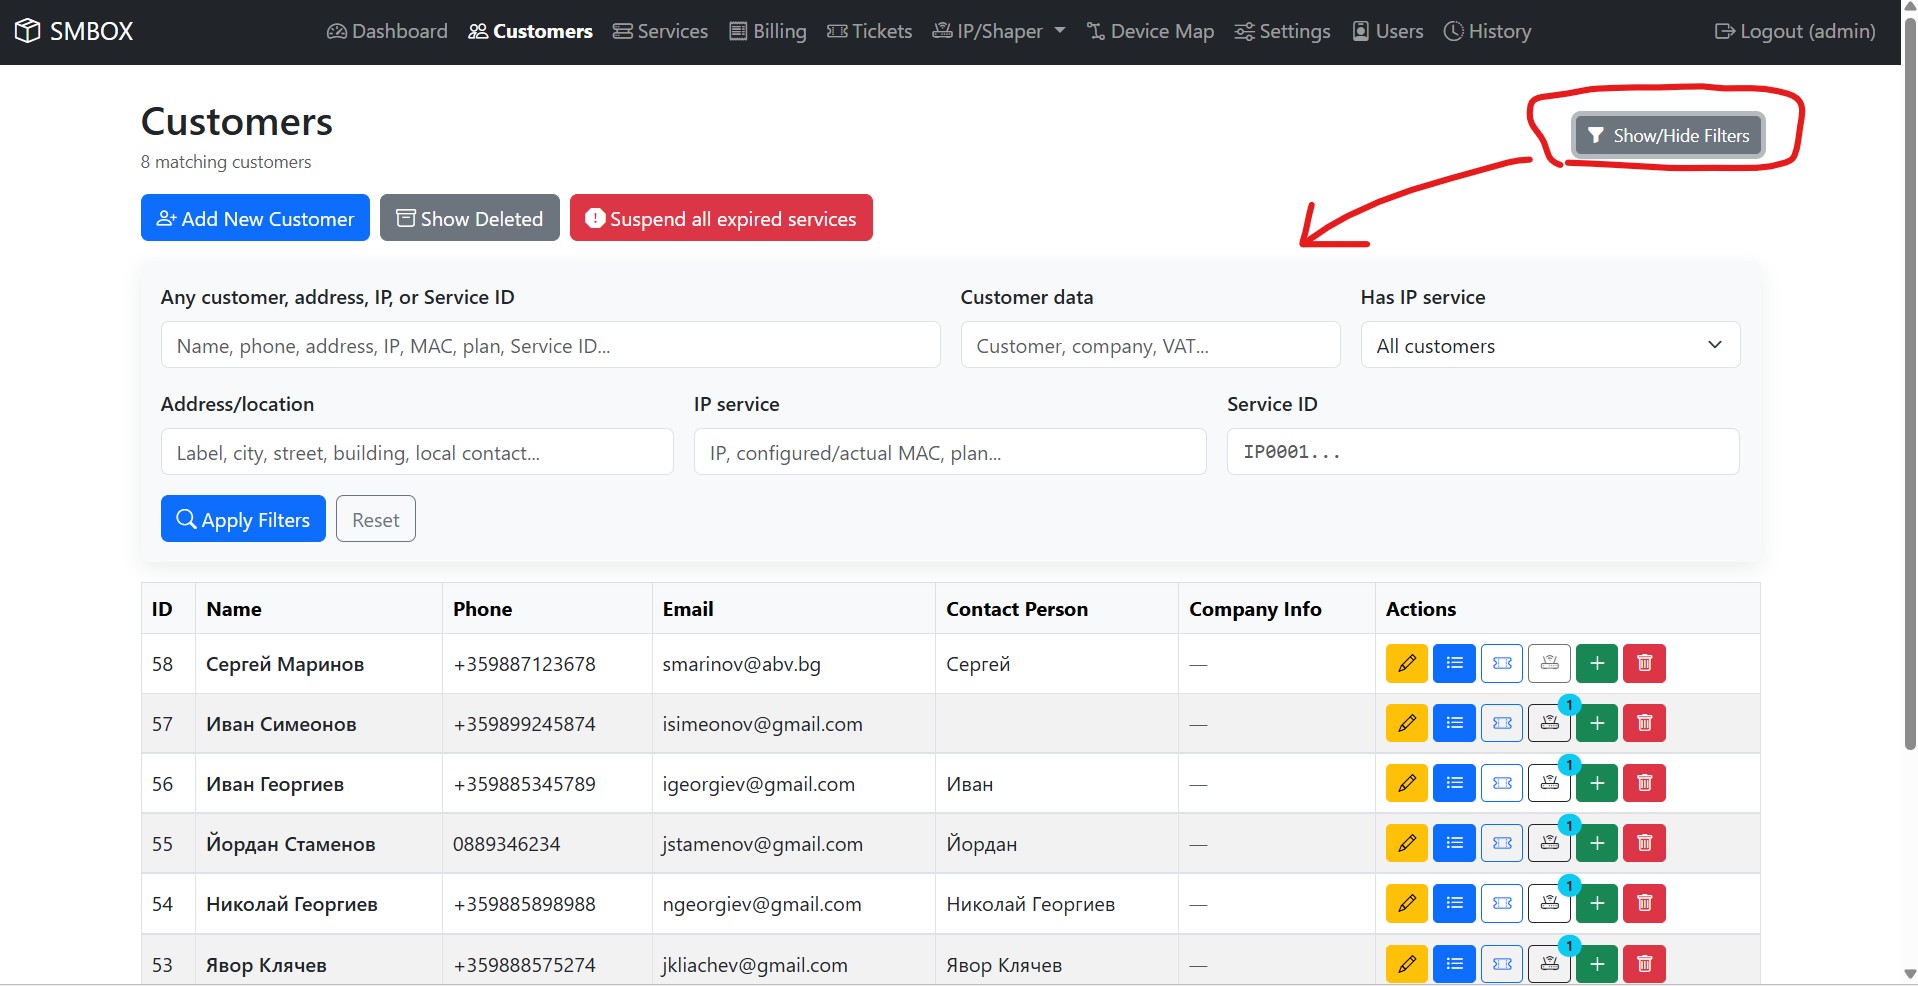Click Suspend all expired services

point(721,218)
